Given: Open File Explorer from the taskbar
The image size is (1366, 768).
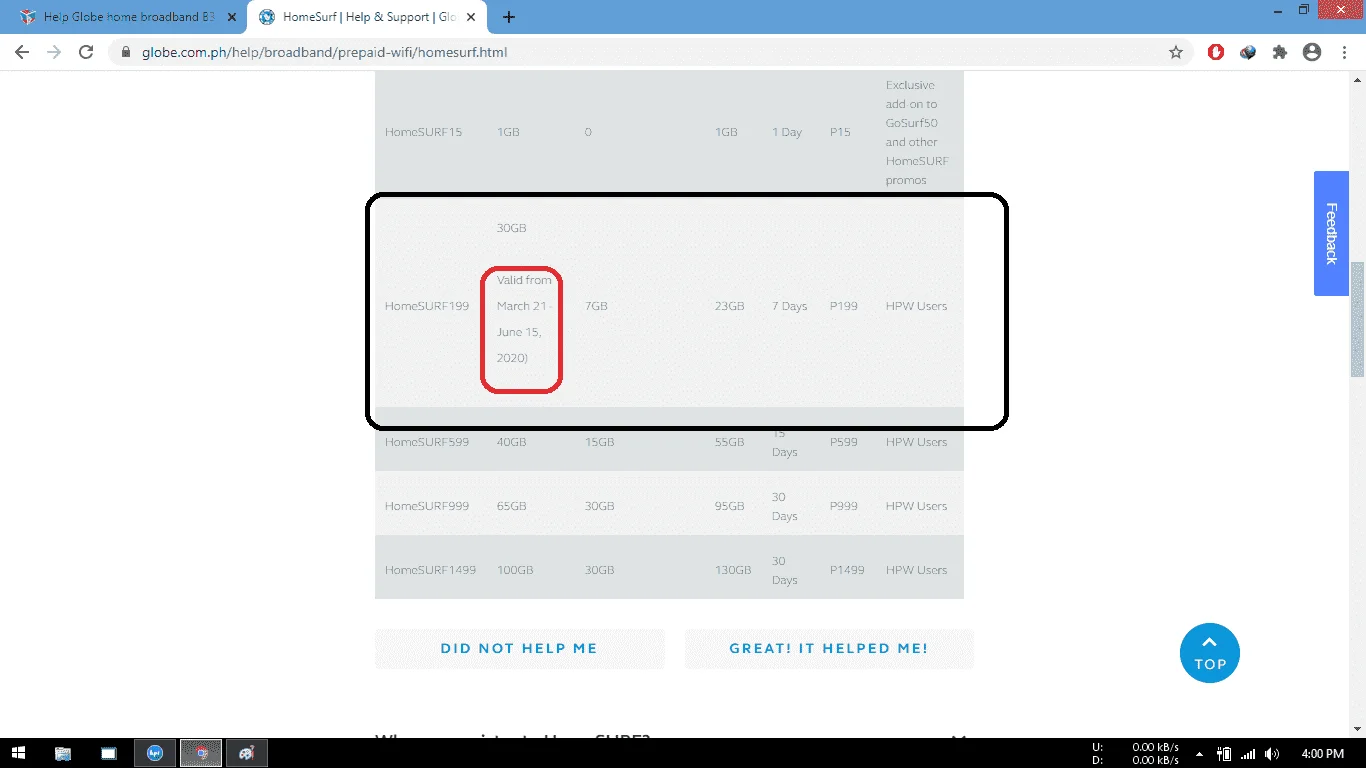Looking at the screenshot, I should 63,753.
